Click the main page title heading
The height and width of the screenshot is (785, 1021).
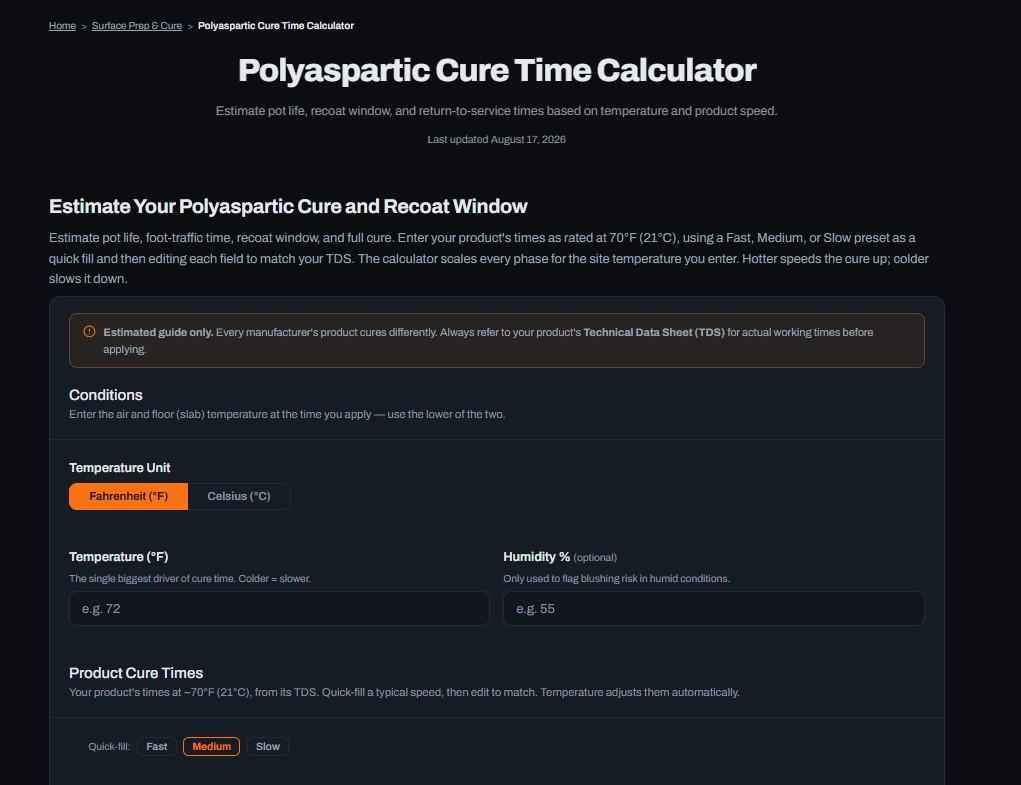(497, 70)
